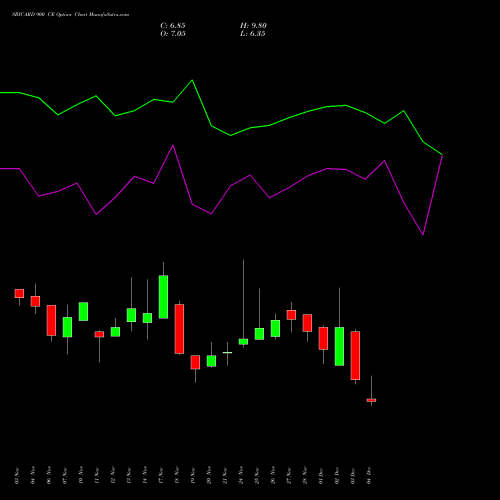Select the tall green candle above 17 Nov
This screenshot has height=500, width=500.
[163, 297]
